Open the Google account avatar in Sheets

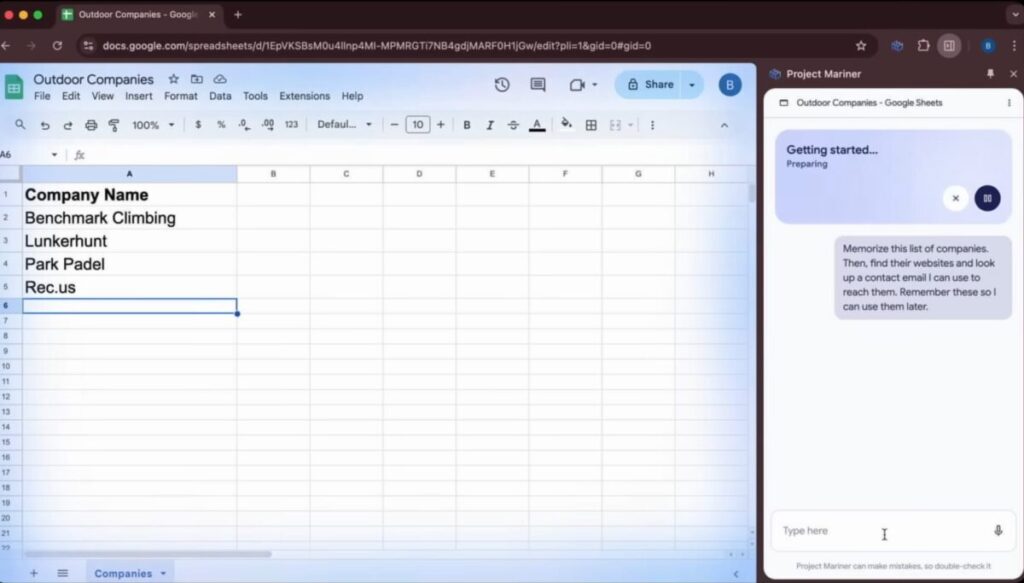730,85
